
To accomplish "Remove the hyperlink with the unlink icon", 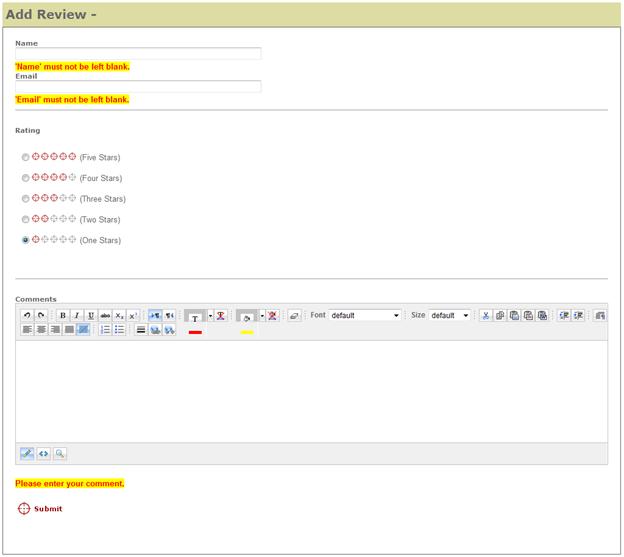I will click(x=169, y=329).
